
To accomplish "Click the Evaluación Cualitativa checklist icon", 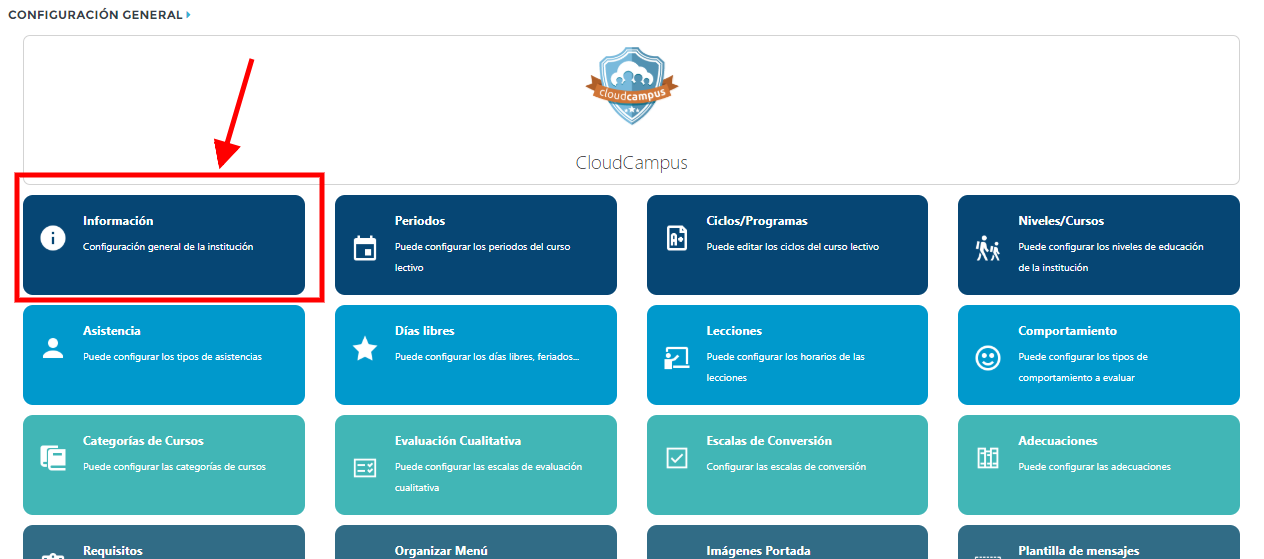I will 365,468.
